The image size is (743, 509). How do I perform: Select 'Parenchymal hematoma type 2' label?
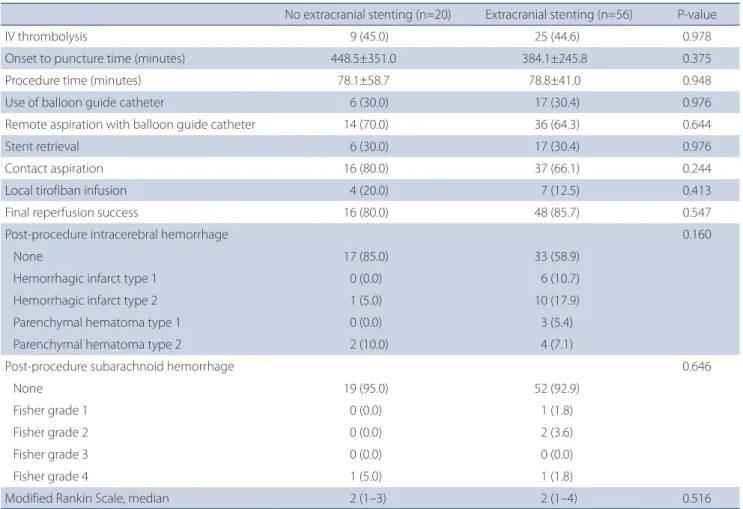click(x=97, y=345)
